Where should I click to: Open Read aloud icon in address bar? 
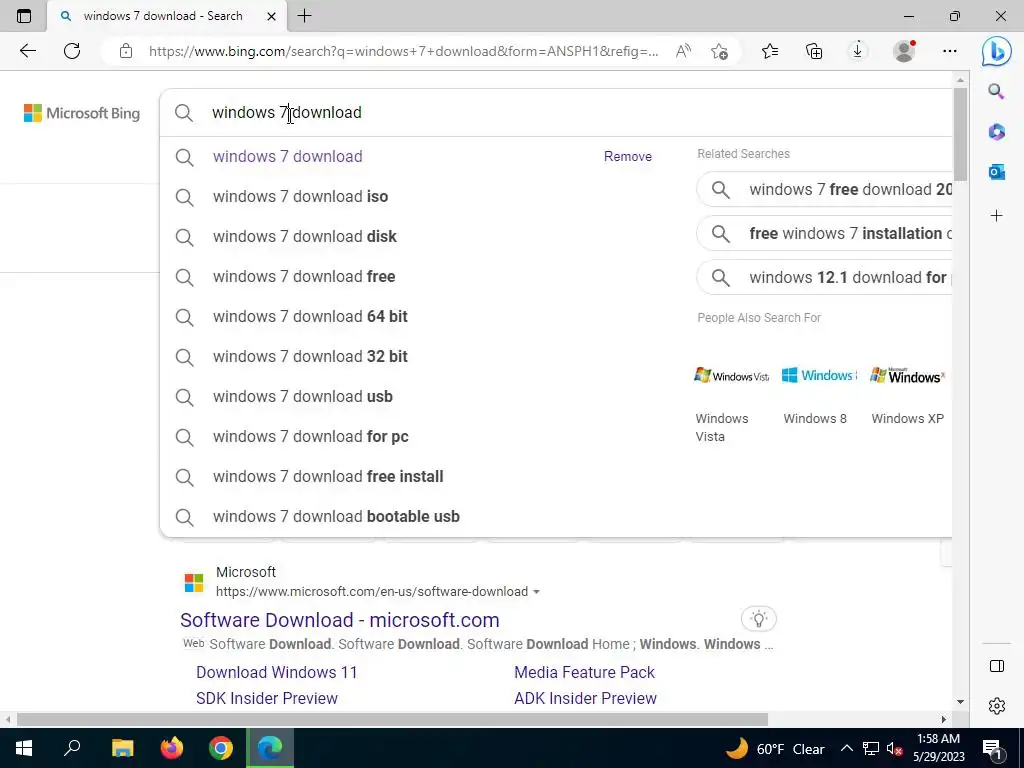point(683,51)
